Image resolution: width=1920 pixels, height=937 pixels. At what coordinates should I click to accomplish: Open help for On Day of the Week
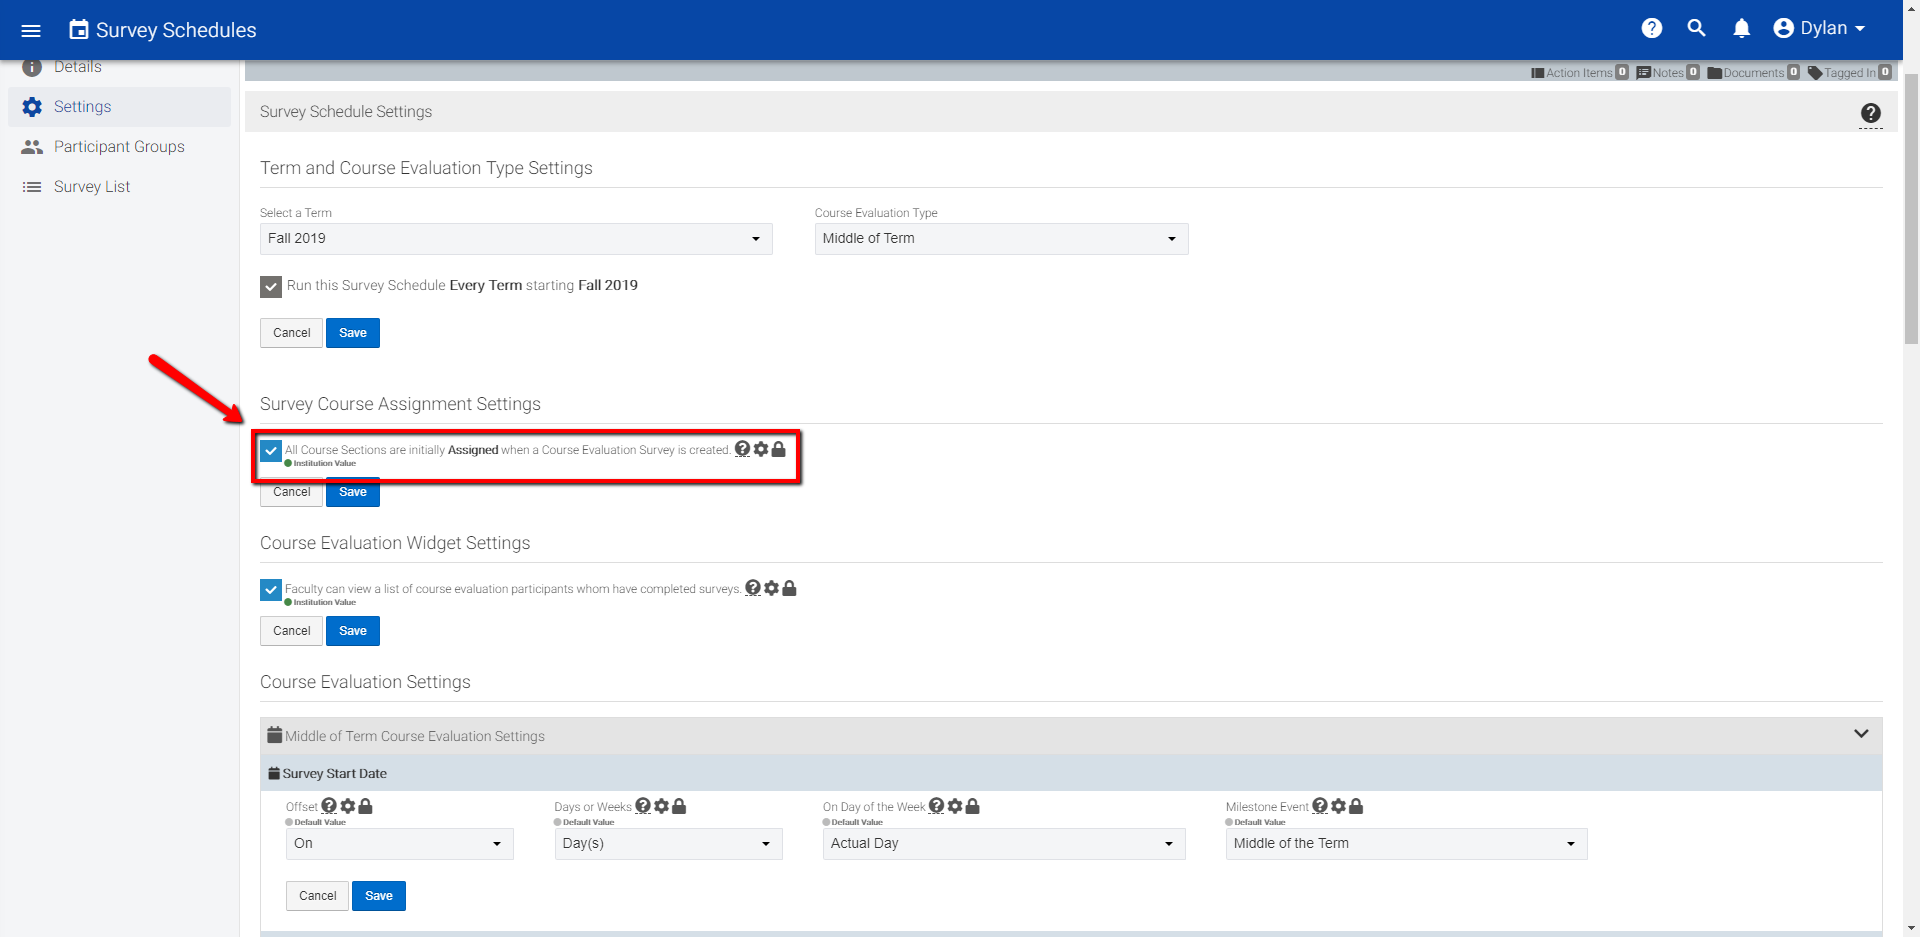pyautogui.click(x=936, y=806)
